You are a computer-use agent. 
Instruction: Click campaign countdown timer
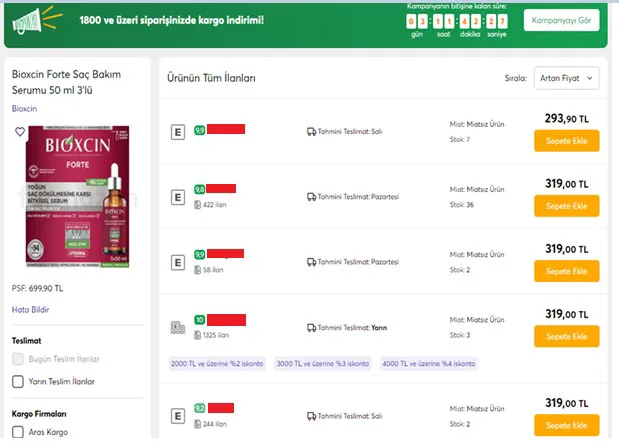[x=456, y=21]
